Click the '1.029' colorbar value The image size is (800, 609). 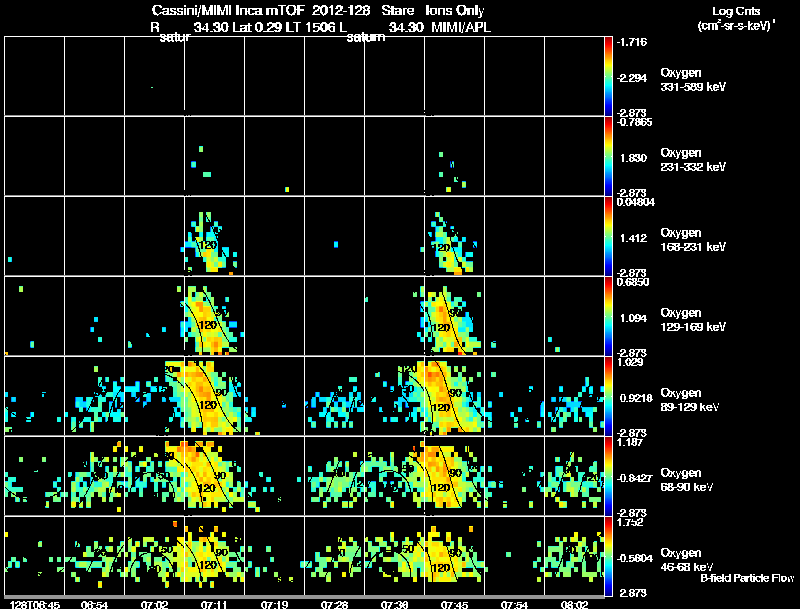pyautogui.click(x=630, y=362)
